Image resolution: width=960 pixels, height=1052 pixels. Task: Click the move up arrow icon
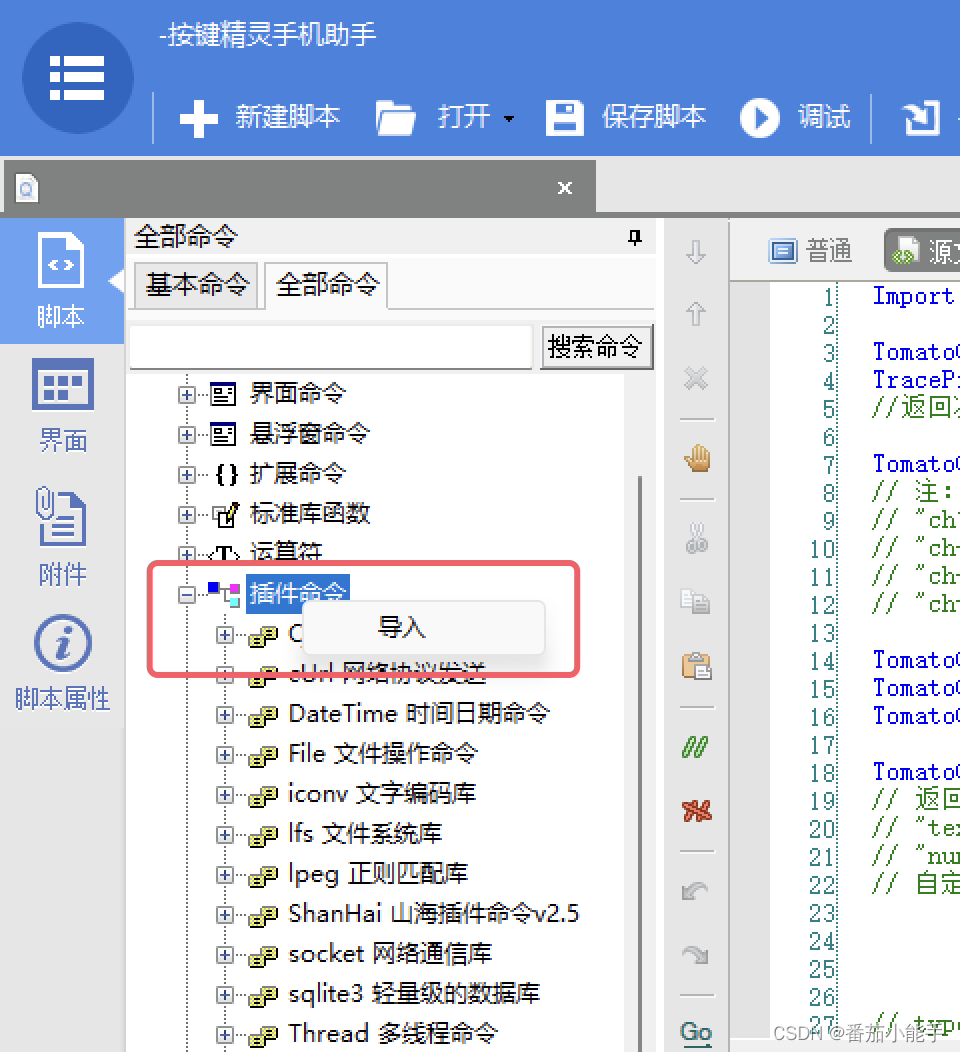696,314
